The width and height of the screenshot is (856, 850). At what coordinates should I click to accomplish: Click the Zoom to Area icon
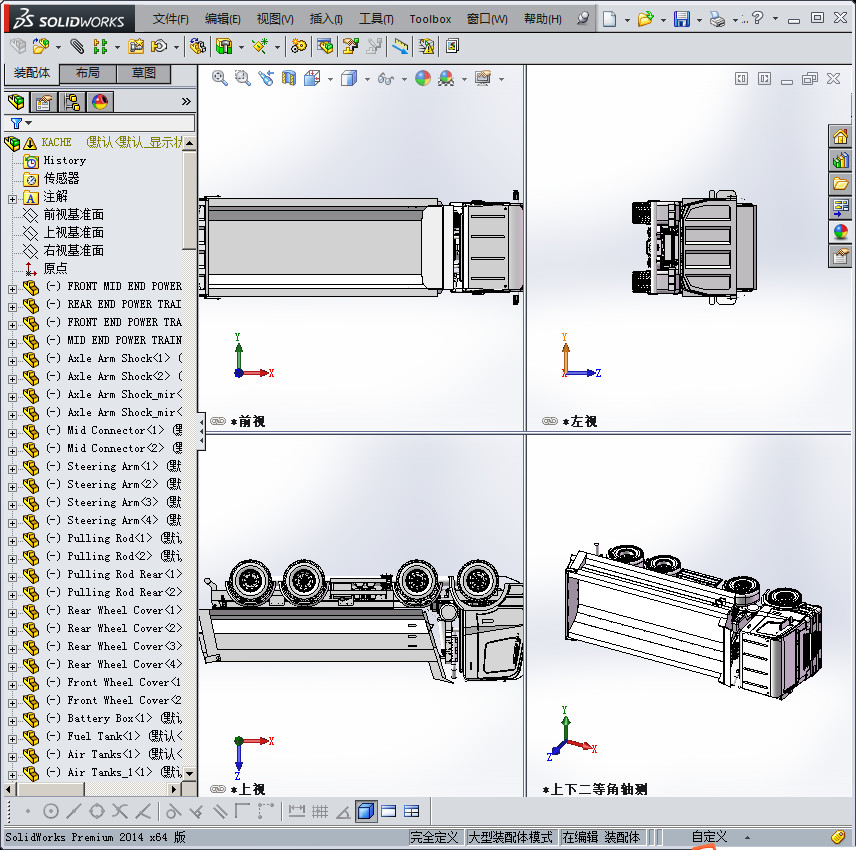click(x=242, y=78)
